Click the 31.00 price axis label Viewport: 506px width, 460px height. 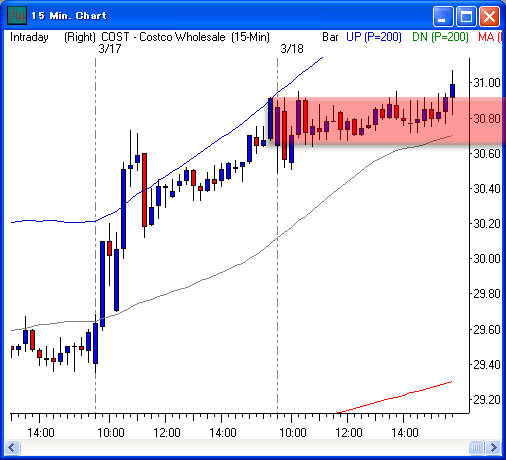point(487,82)
